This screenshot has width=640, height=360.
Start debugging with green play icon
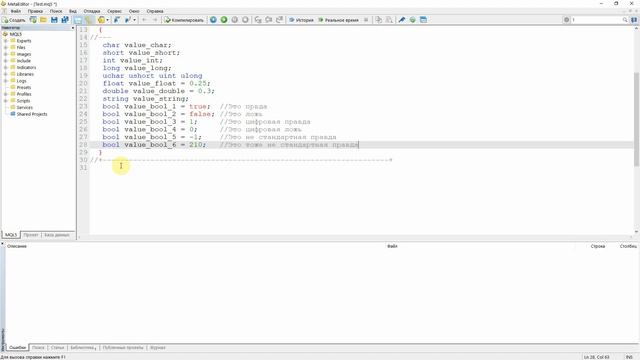click(x=224, y=20)
